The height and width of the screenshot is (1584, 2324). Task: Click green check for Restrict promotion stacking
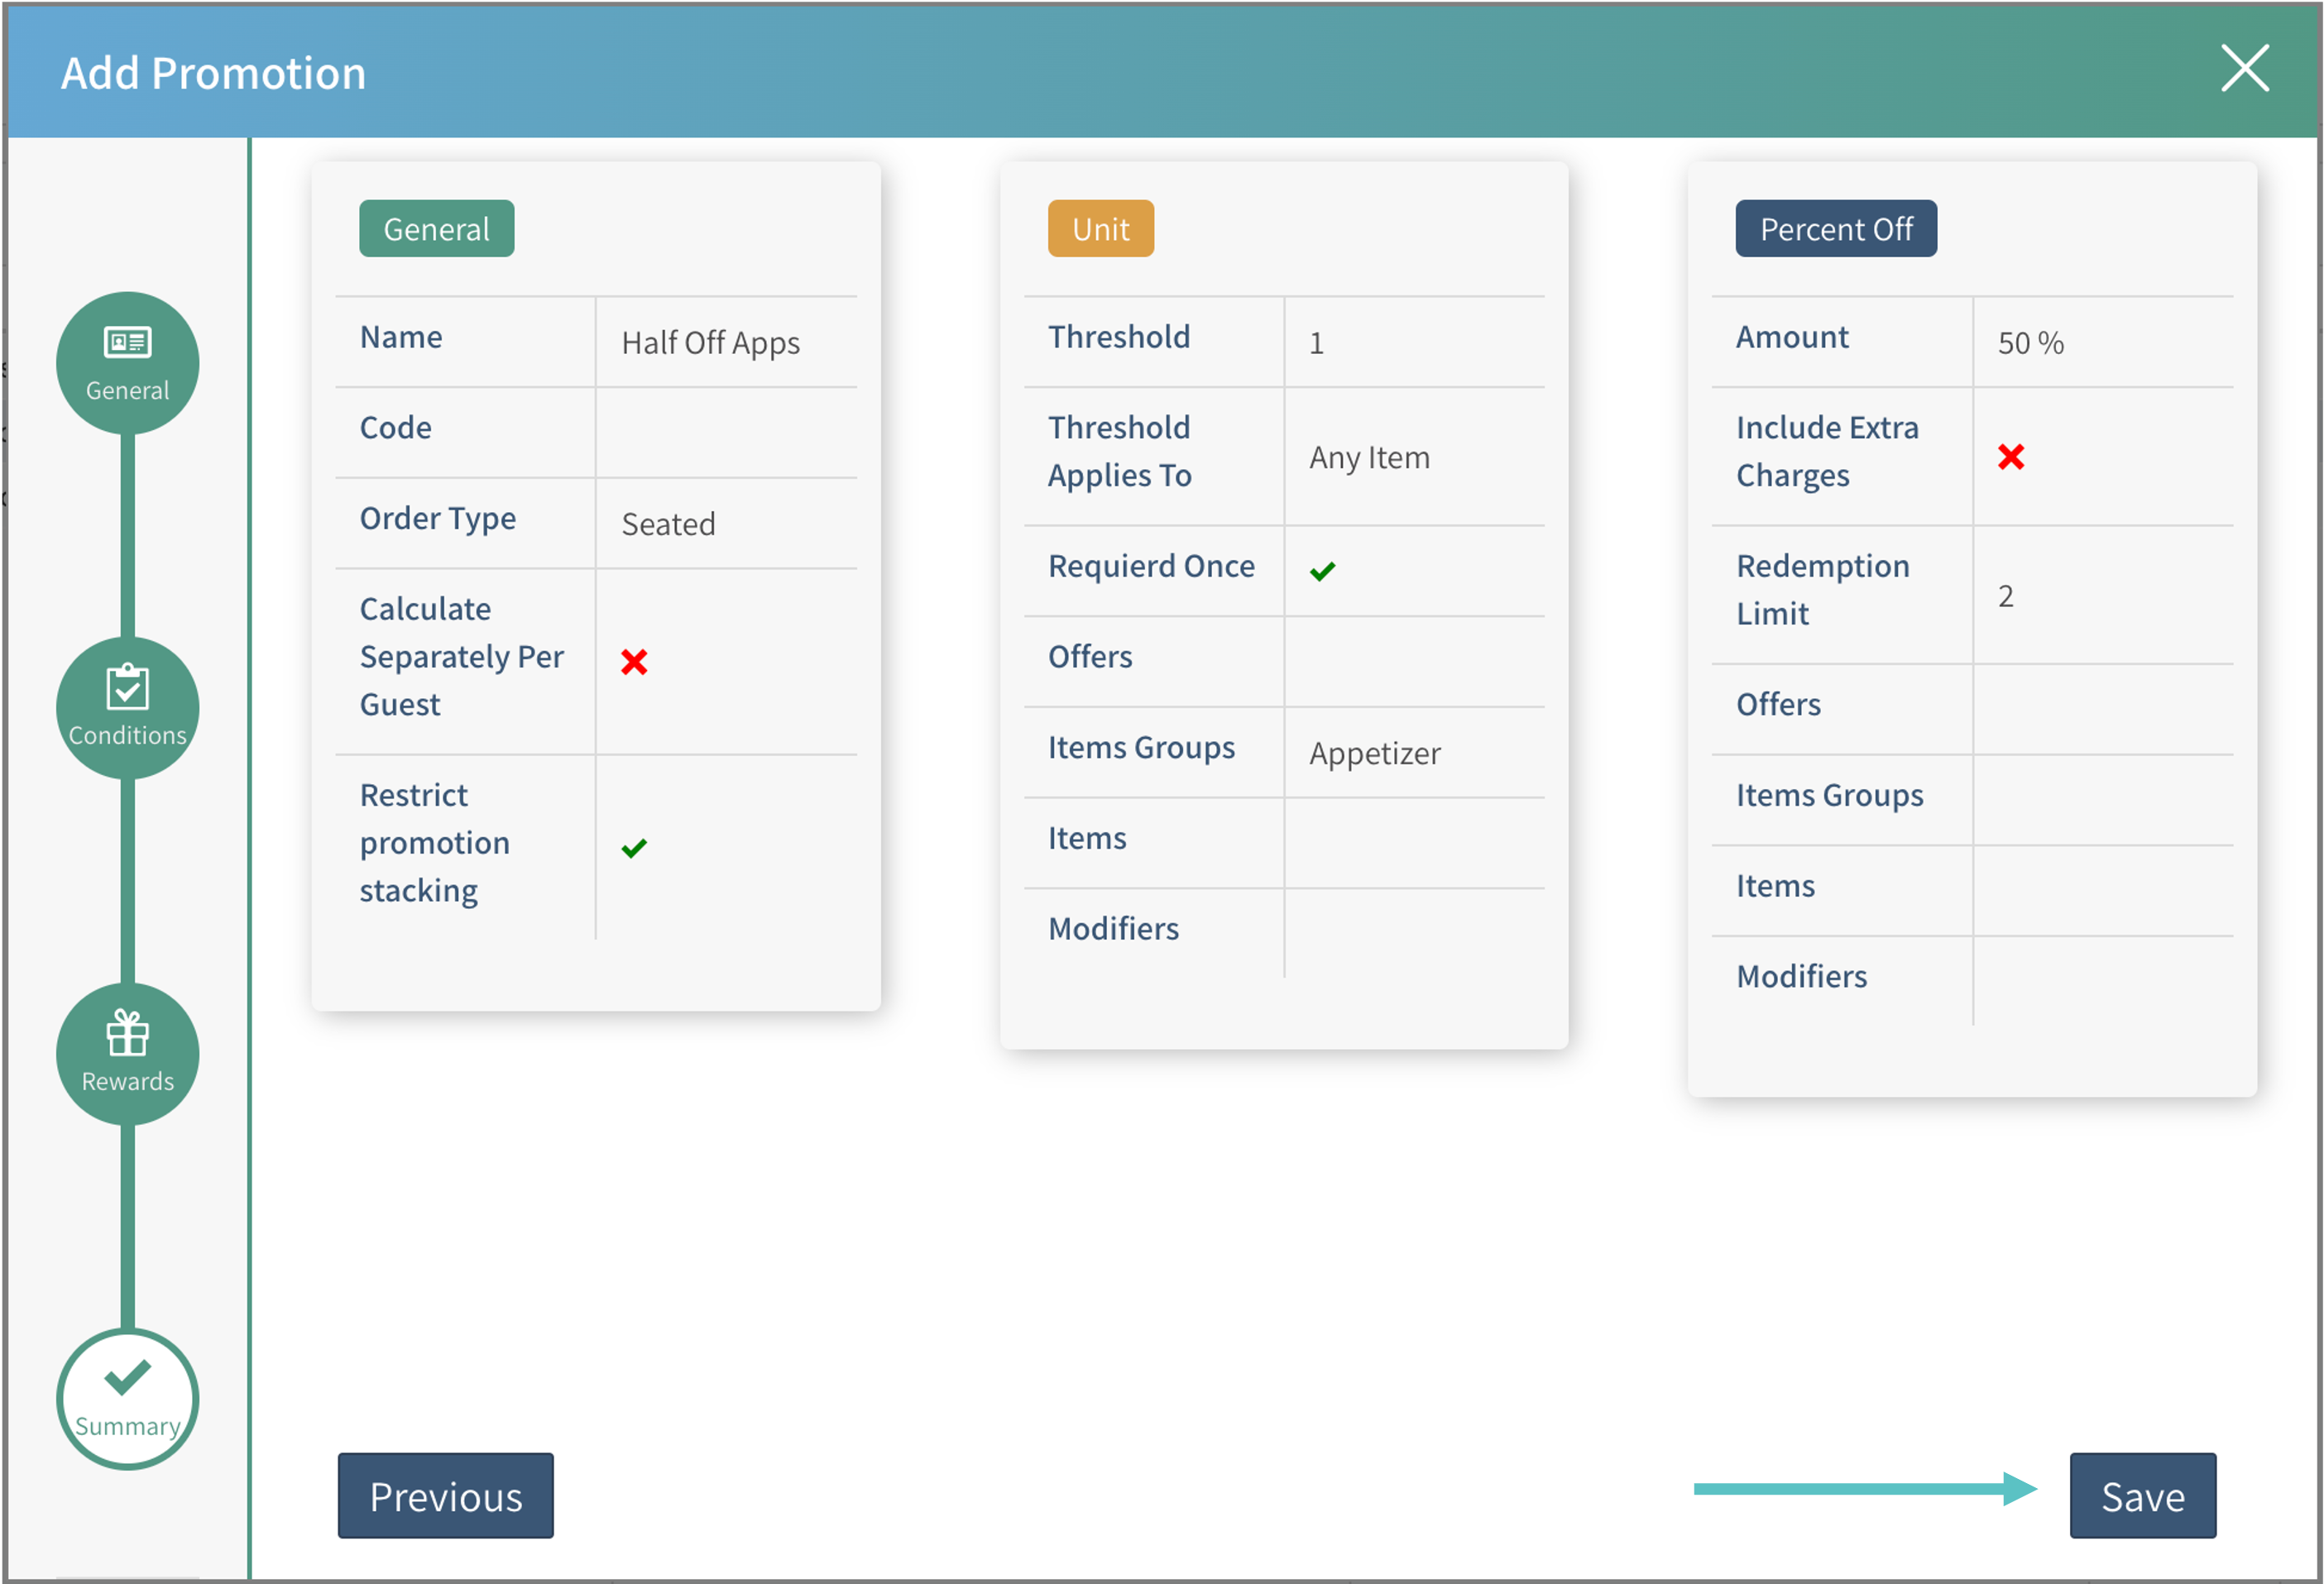(x=634, y=847)
